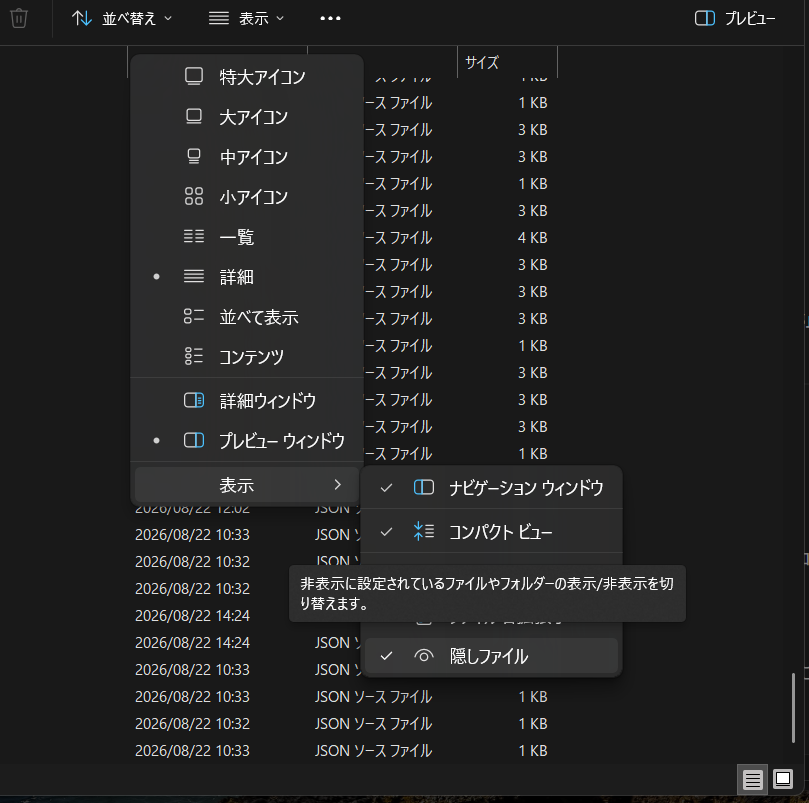Toggle the プレビュー ウィンドウ preview pane
Image resolution: width=809 pixels, height=803 pixels.
click(x=247, y=441)
